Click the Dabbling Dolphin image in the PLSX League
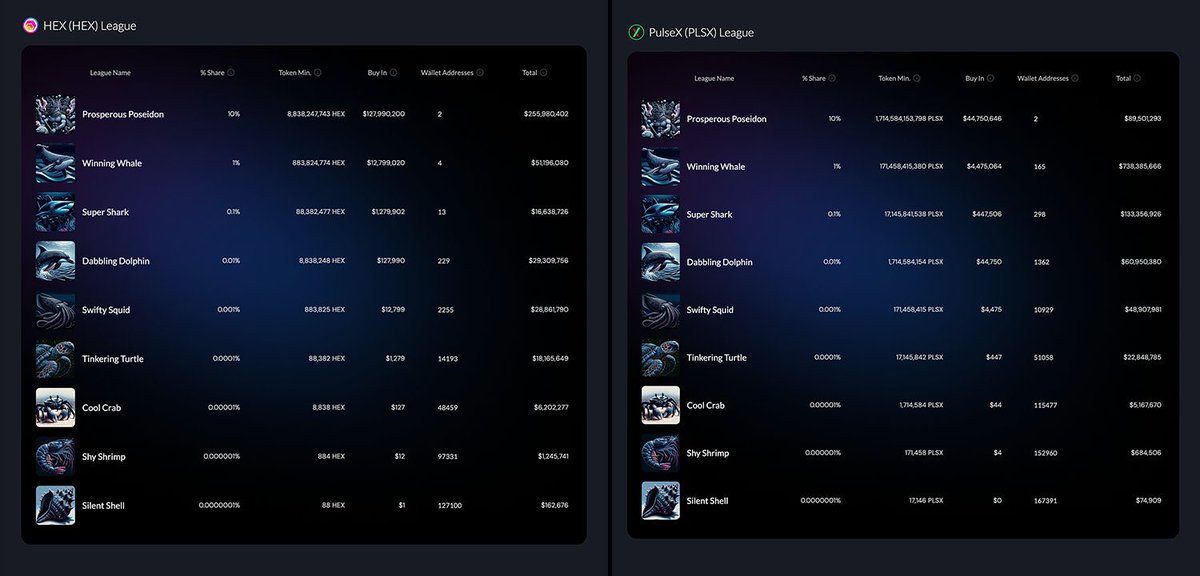Viewport: 1200px width, 576px height. click(x=661, y=262)
